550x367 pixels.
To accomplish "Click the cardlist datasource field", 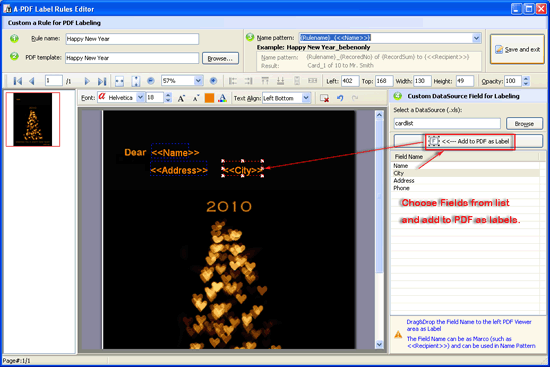I will point(447,124).
